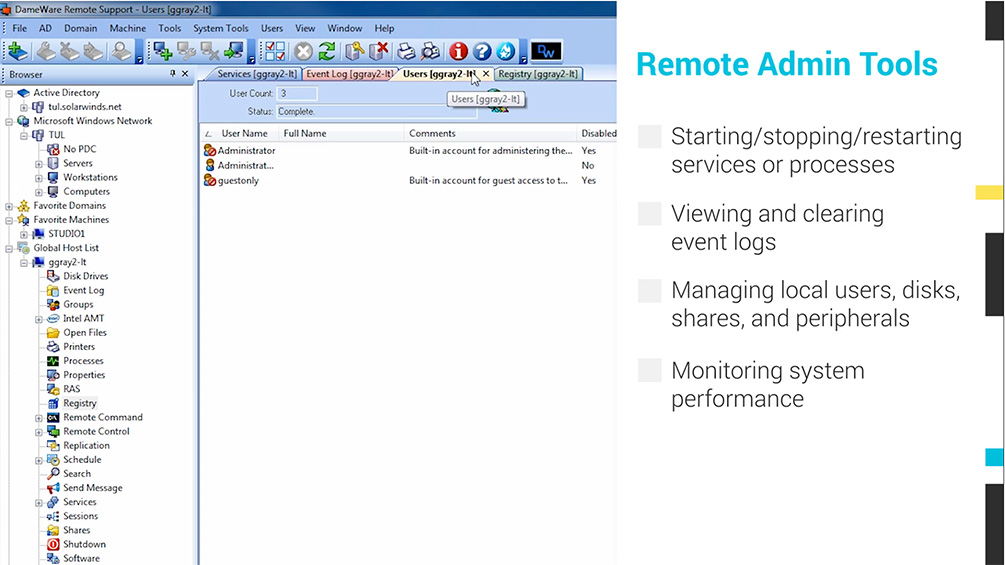1005x565 pixels.
Task: Click the gray Stop circle toolbar icon
Action: click(x=303, y=51)
